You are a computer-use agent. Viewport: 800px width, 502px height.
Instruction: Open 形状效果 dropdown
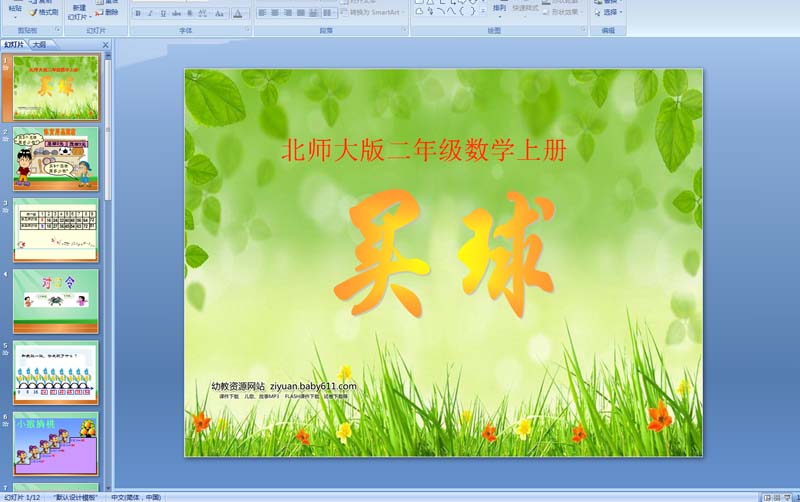click(x=563, y=12)
